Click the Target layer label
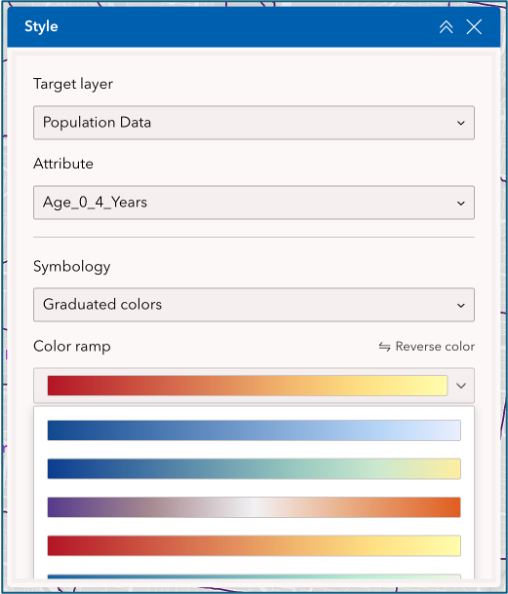 (73, 84)
